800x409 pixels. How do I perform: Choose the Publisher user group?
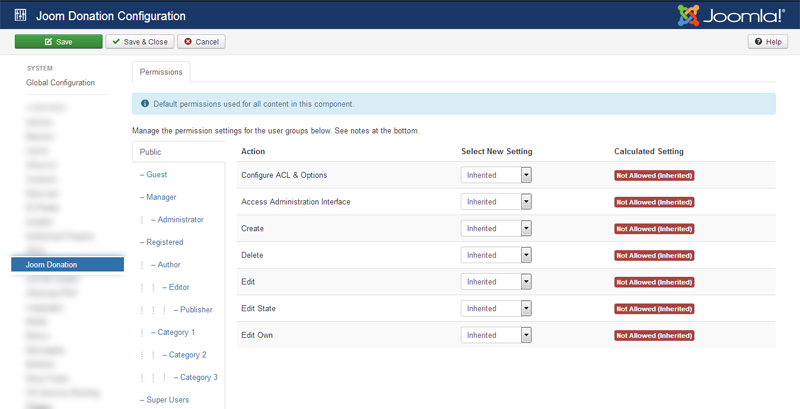point(196,310)
